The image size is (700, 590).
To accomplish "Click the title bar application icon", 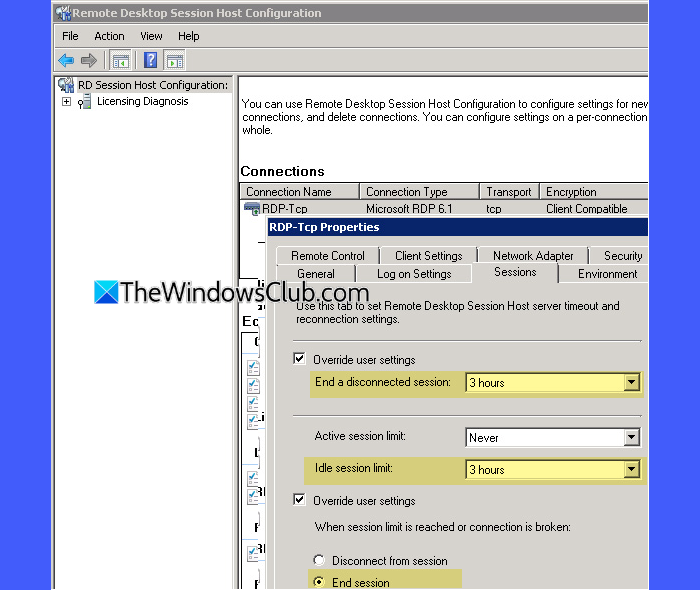I will (63, 13).
